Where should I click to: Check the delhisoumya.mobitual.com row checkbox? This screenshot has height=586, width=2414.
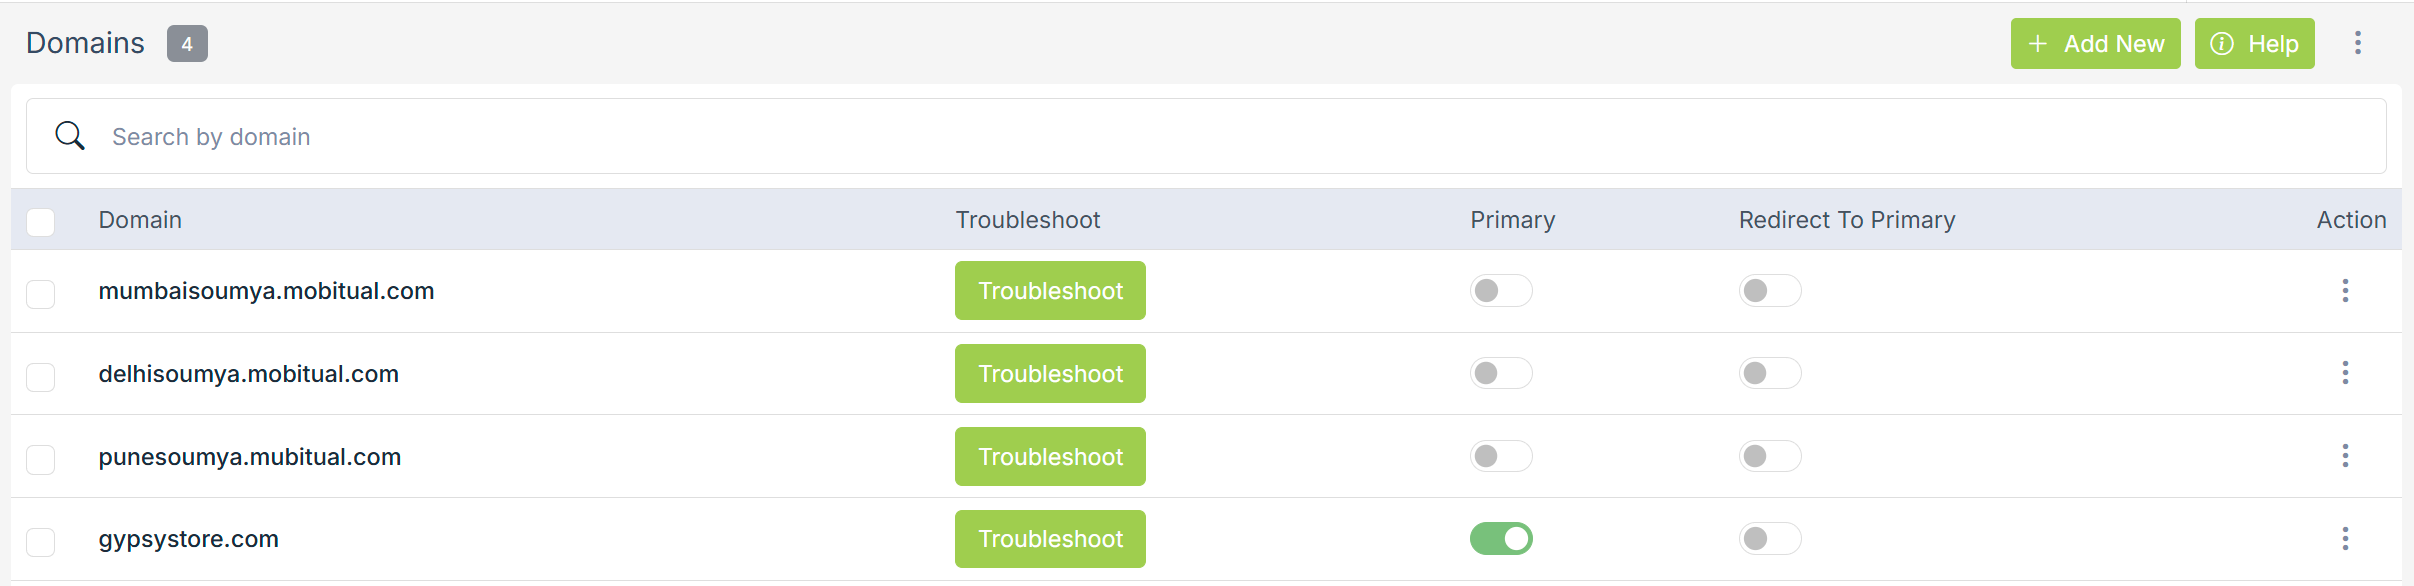[x=41, y=377]
